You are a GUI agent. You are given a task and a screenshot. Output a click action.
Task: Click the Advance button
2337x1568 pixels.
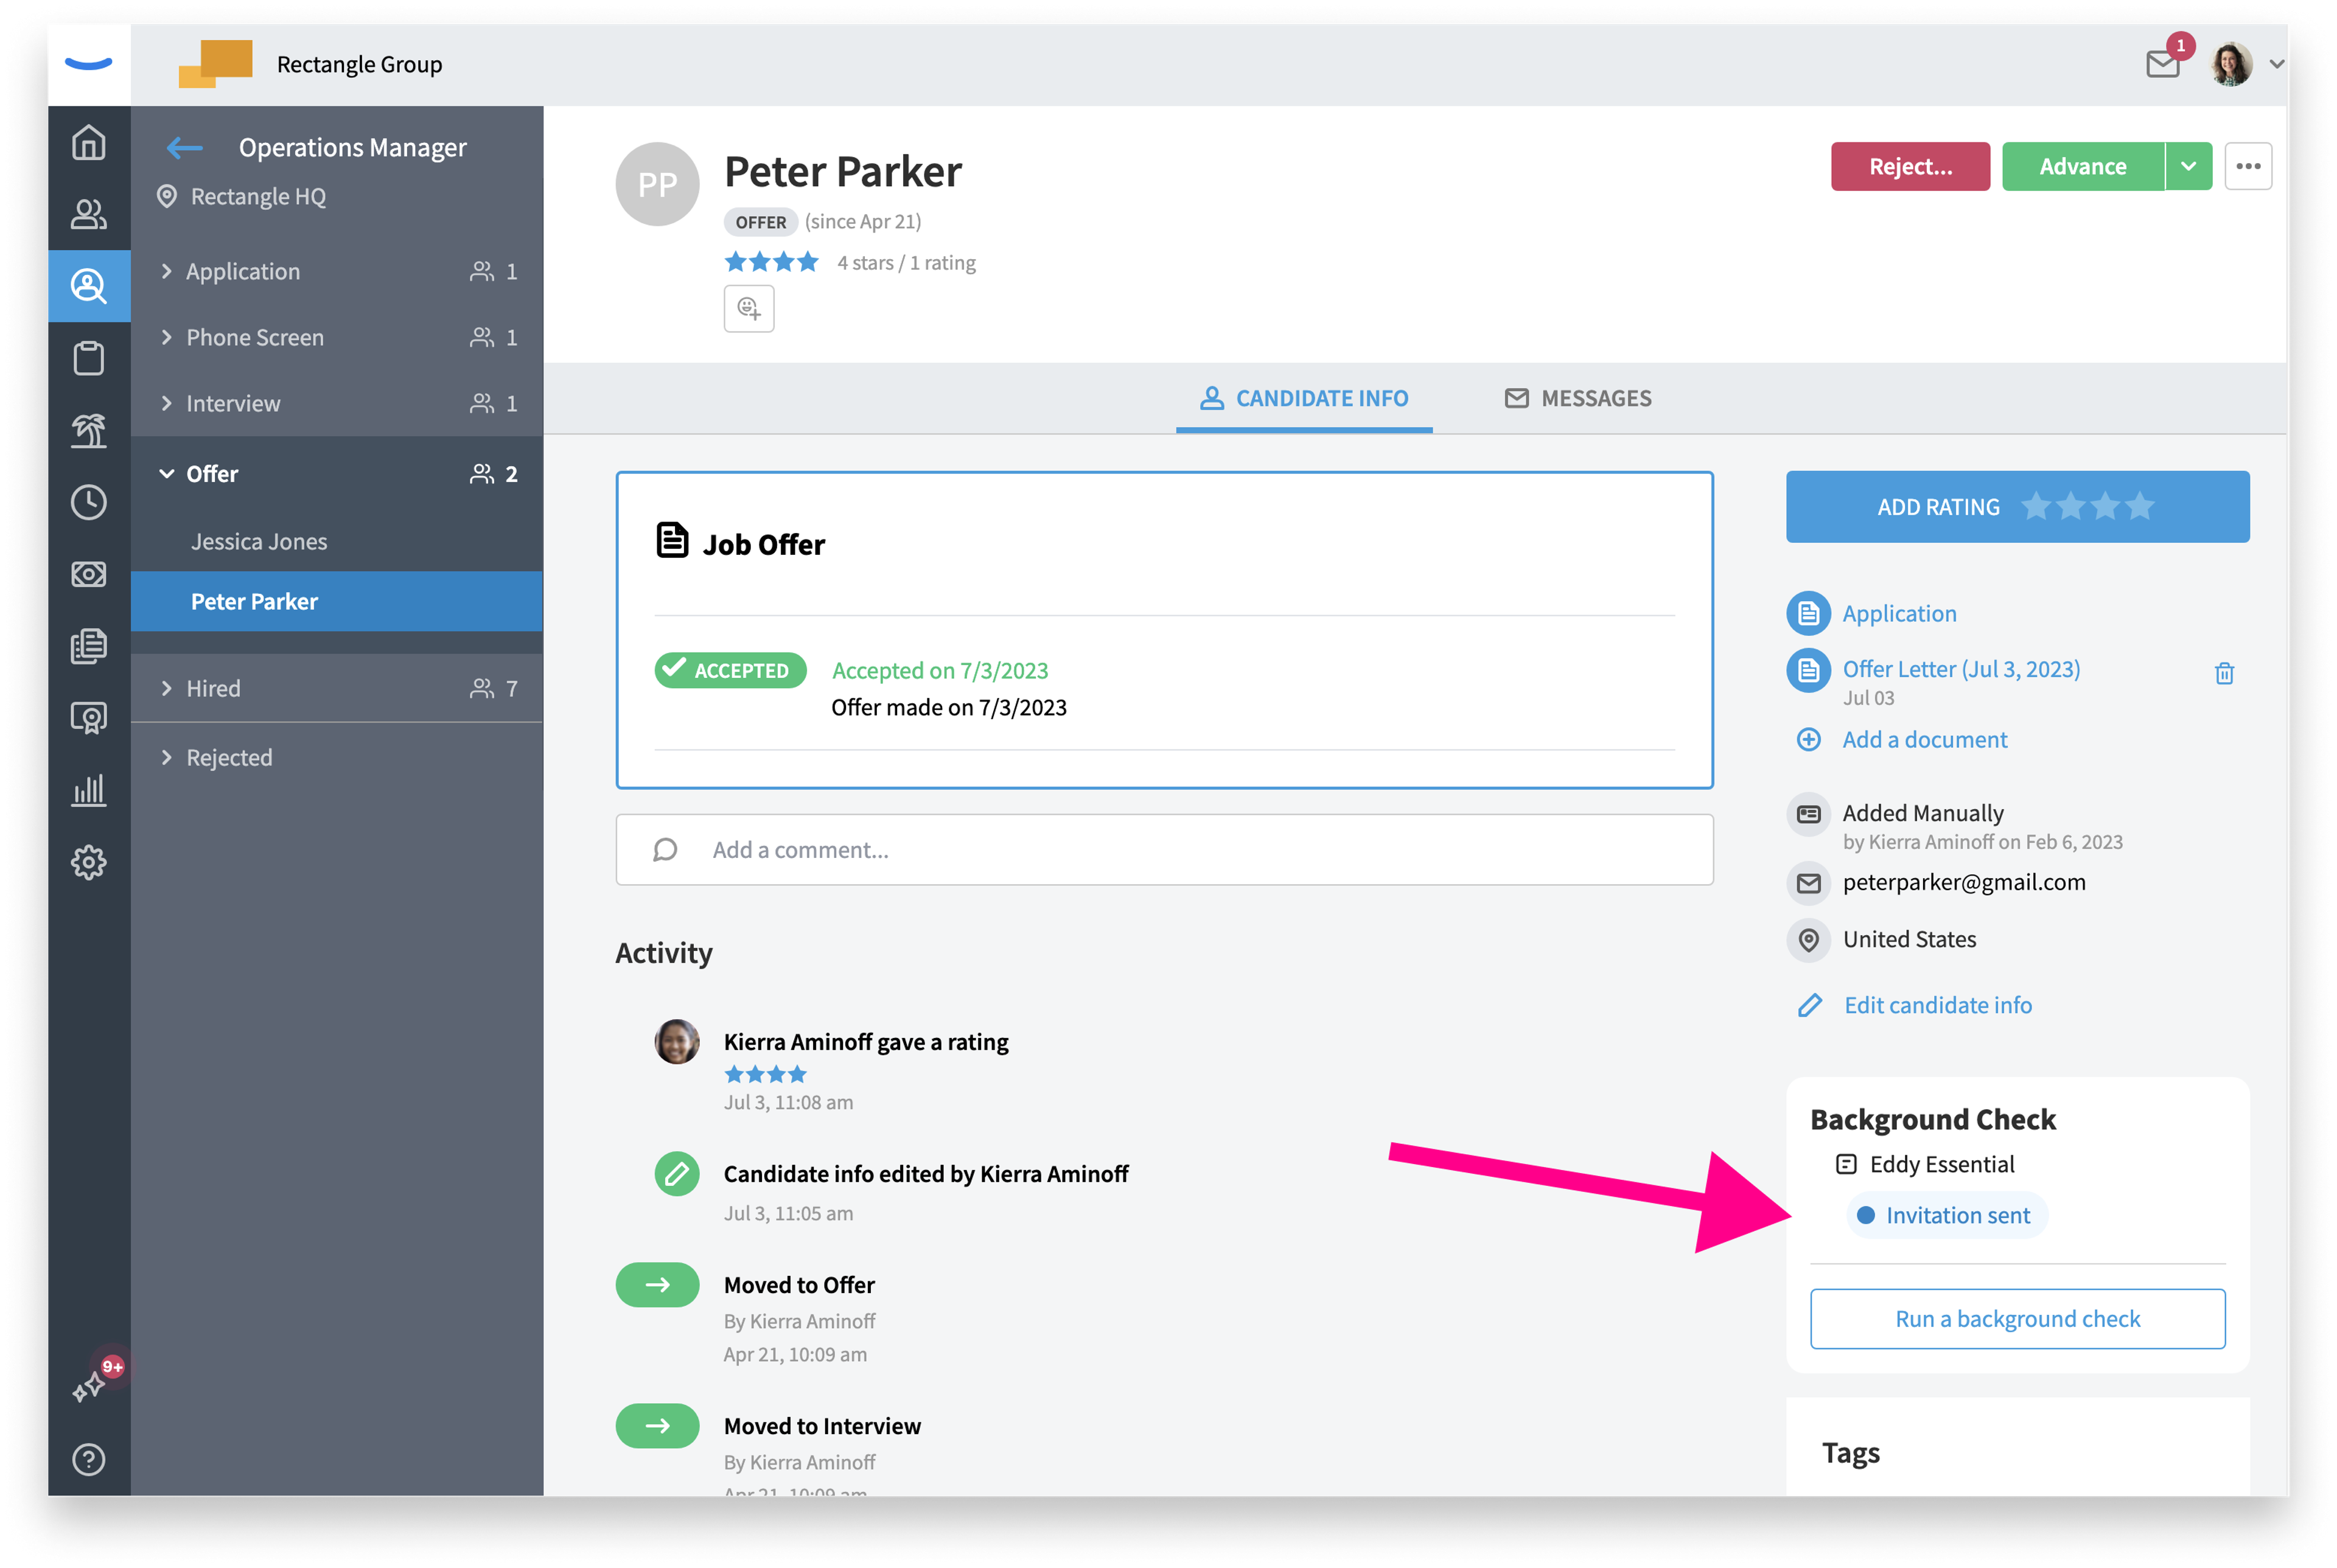tap(2083, 166)
